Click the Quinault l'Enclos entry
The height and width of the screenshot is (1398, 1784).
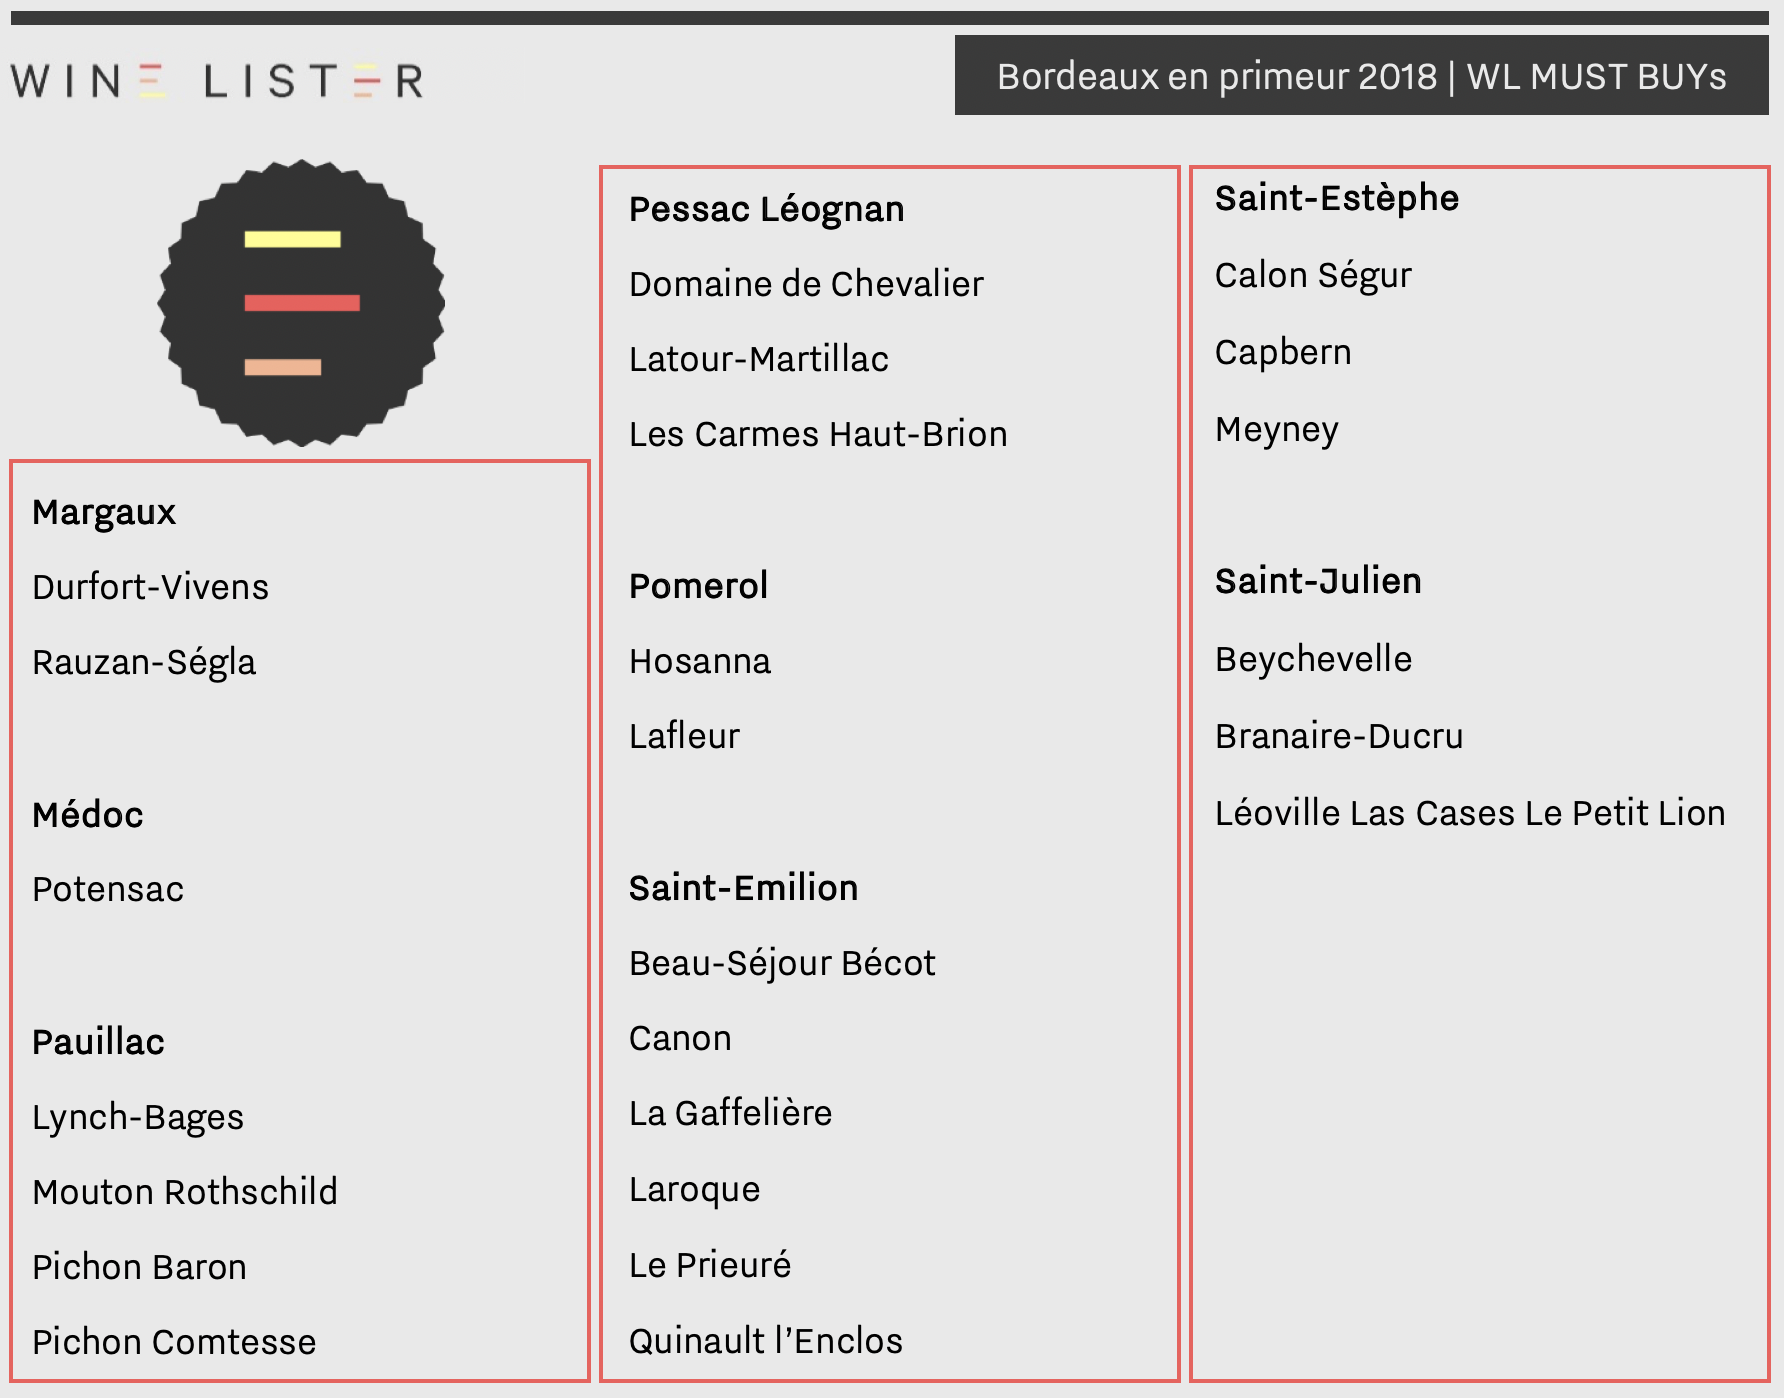point(766,1341)
